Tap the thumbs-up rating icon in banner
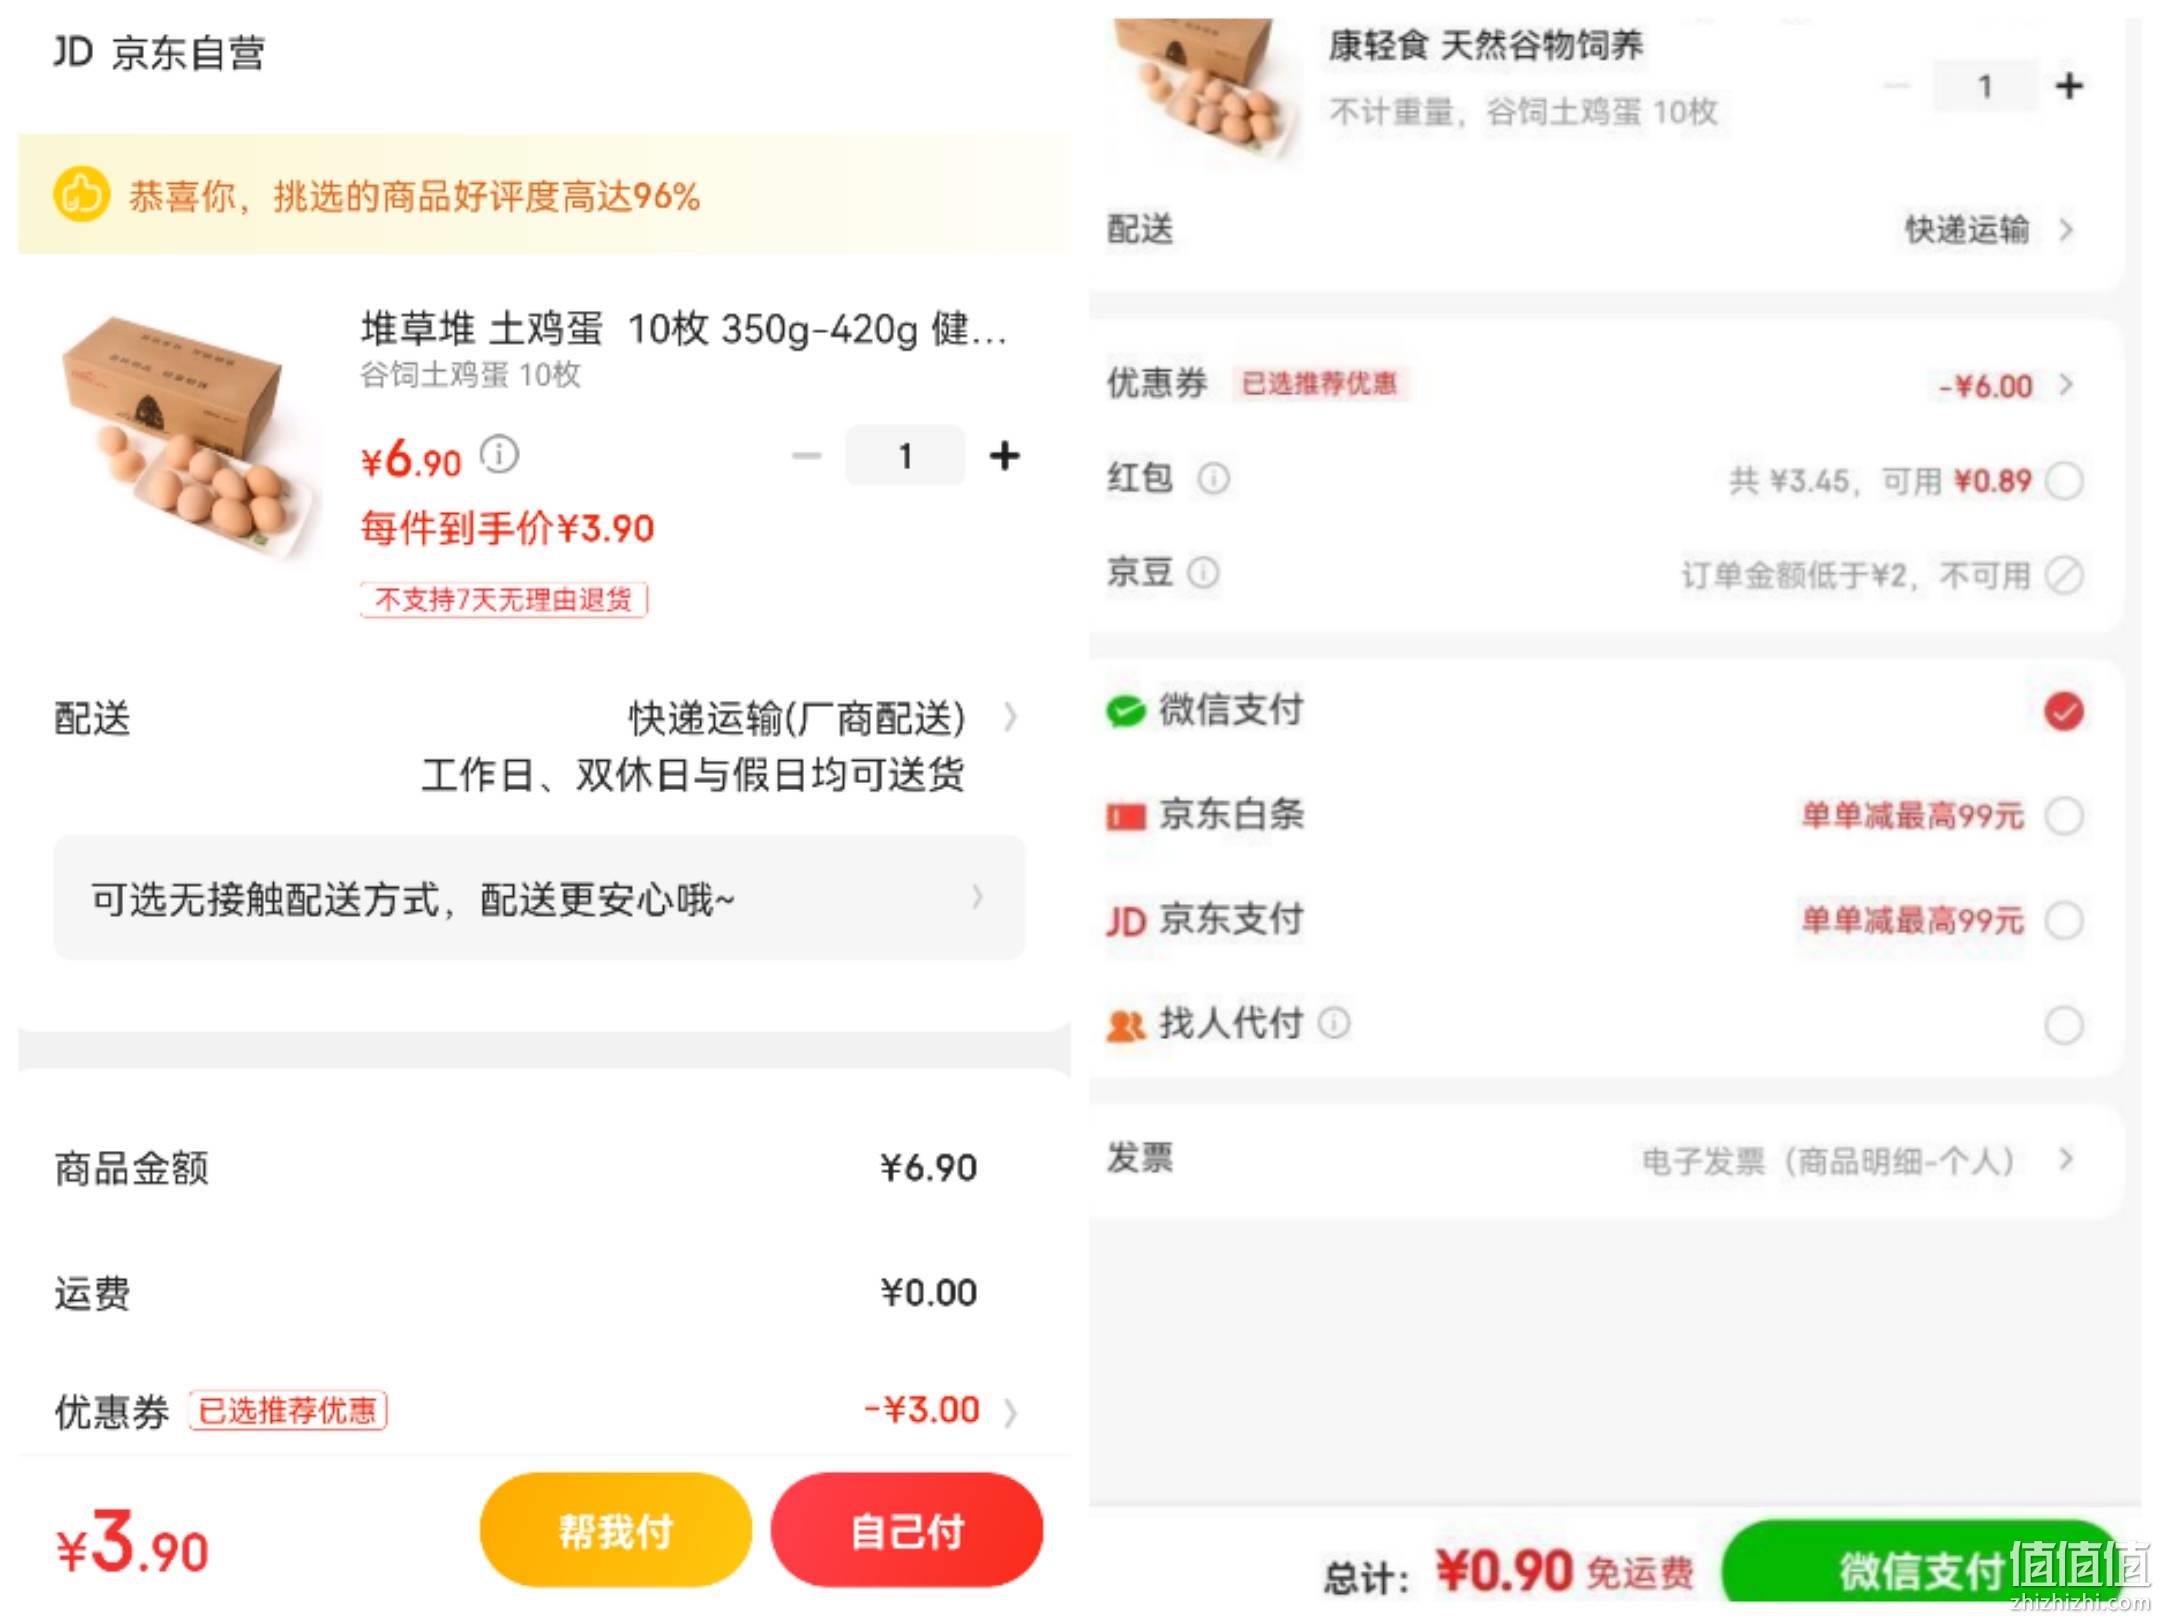Screen dimensions: 2160x1620 pos(82,195)
